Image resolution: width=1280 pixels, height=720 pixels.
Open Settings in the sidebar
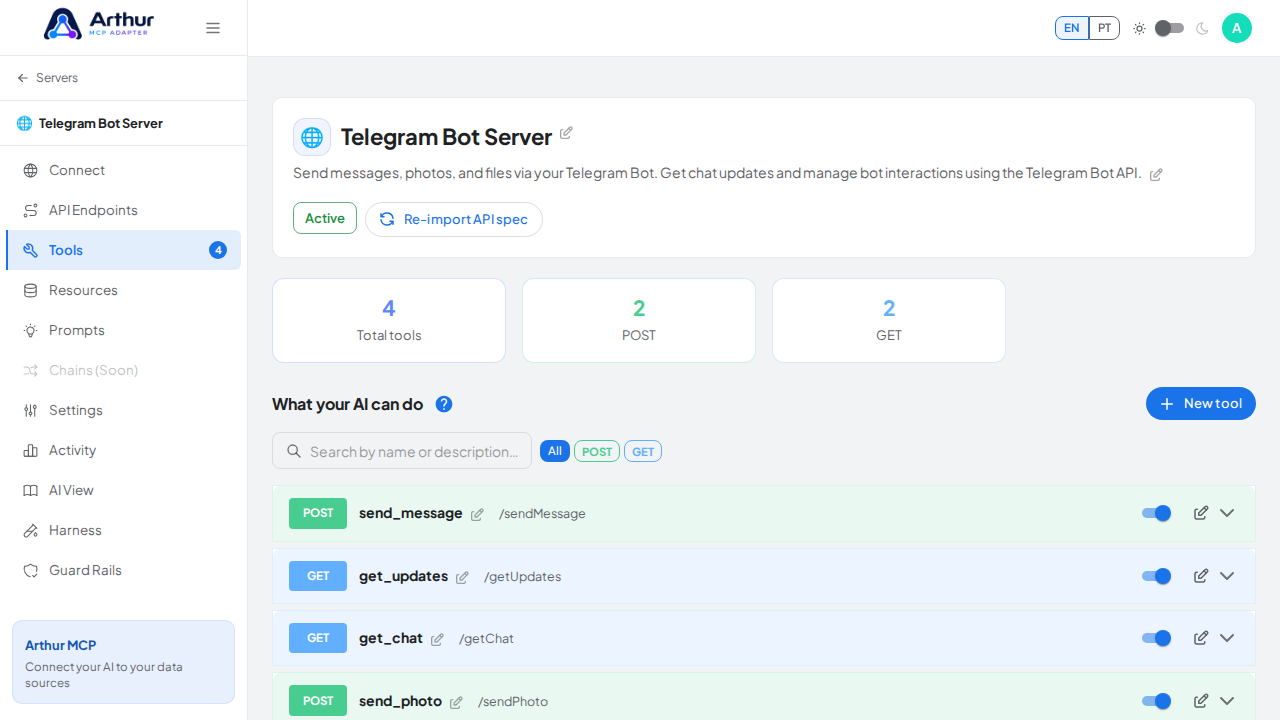point(123,410)
